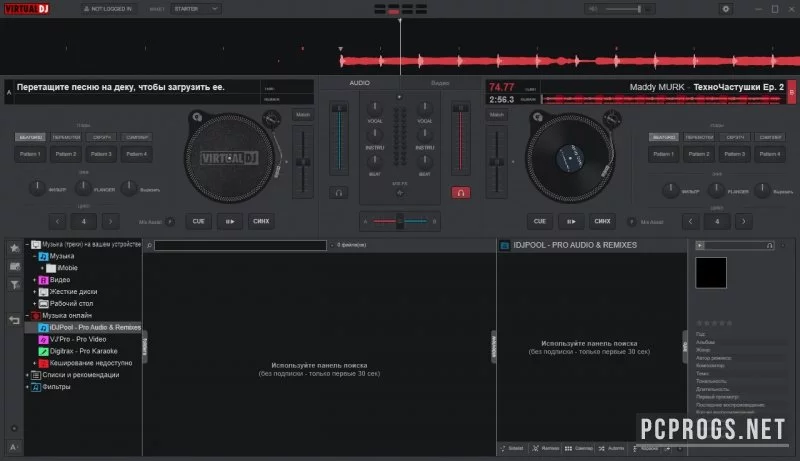Toggle left deck headphone cue button
Viewport: 800px width, 461px height.
tap(339, 193)
